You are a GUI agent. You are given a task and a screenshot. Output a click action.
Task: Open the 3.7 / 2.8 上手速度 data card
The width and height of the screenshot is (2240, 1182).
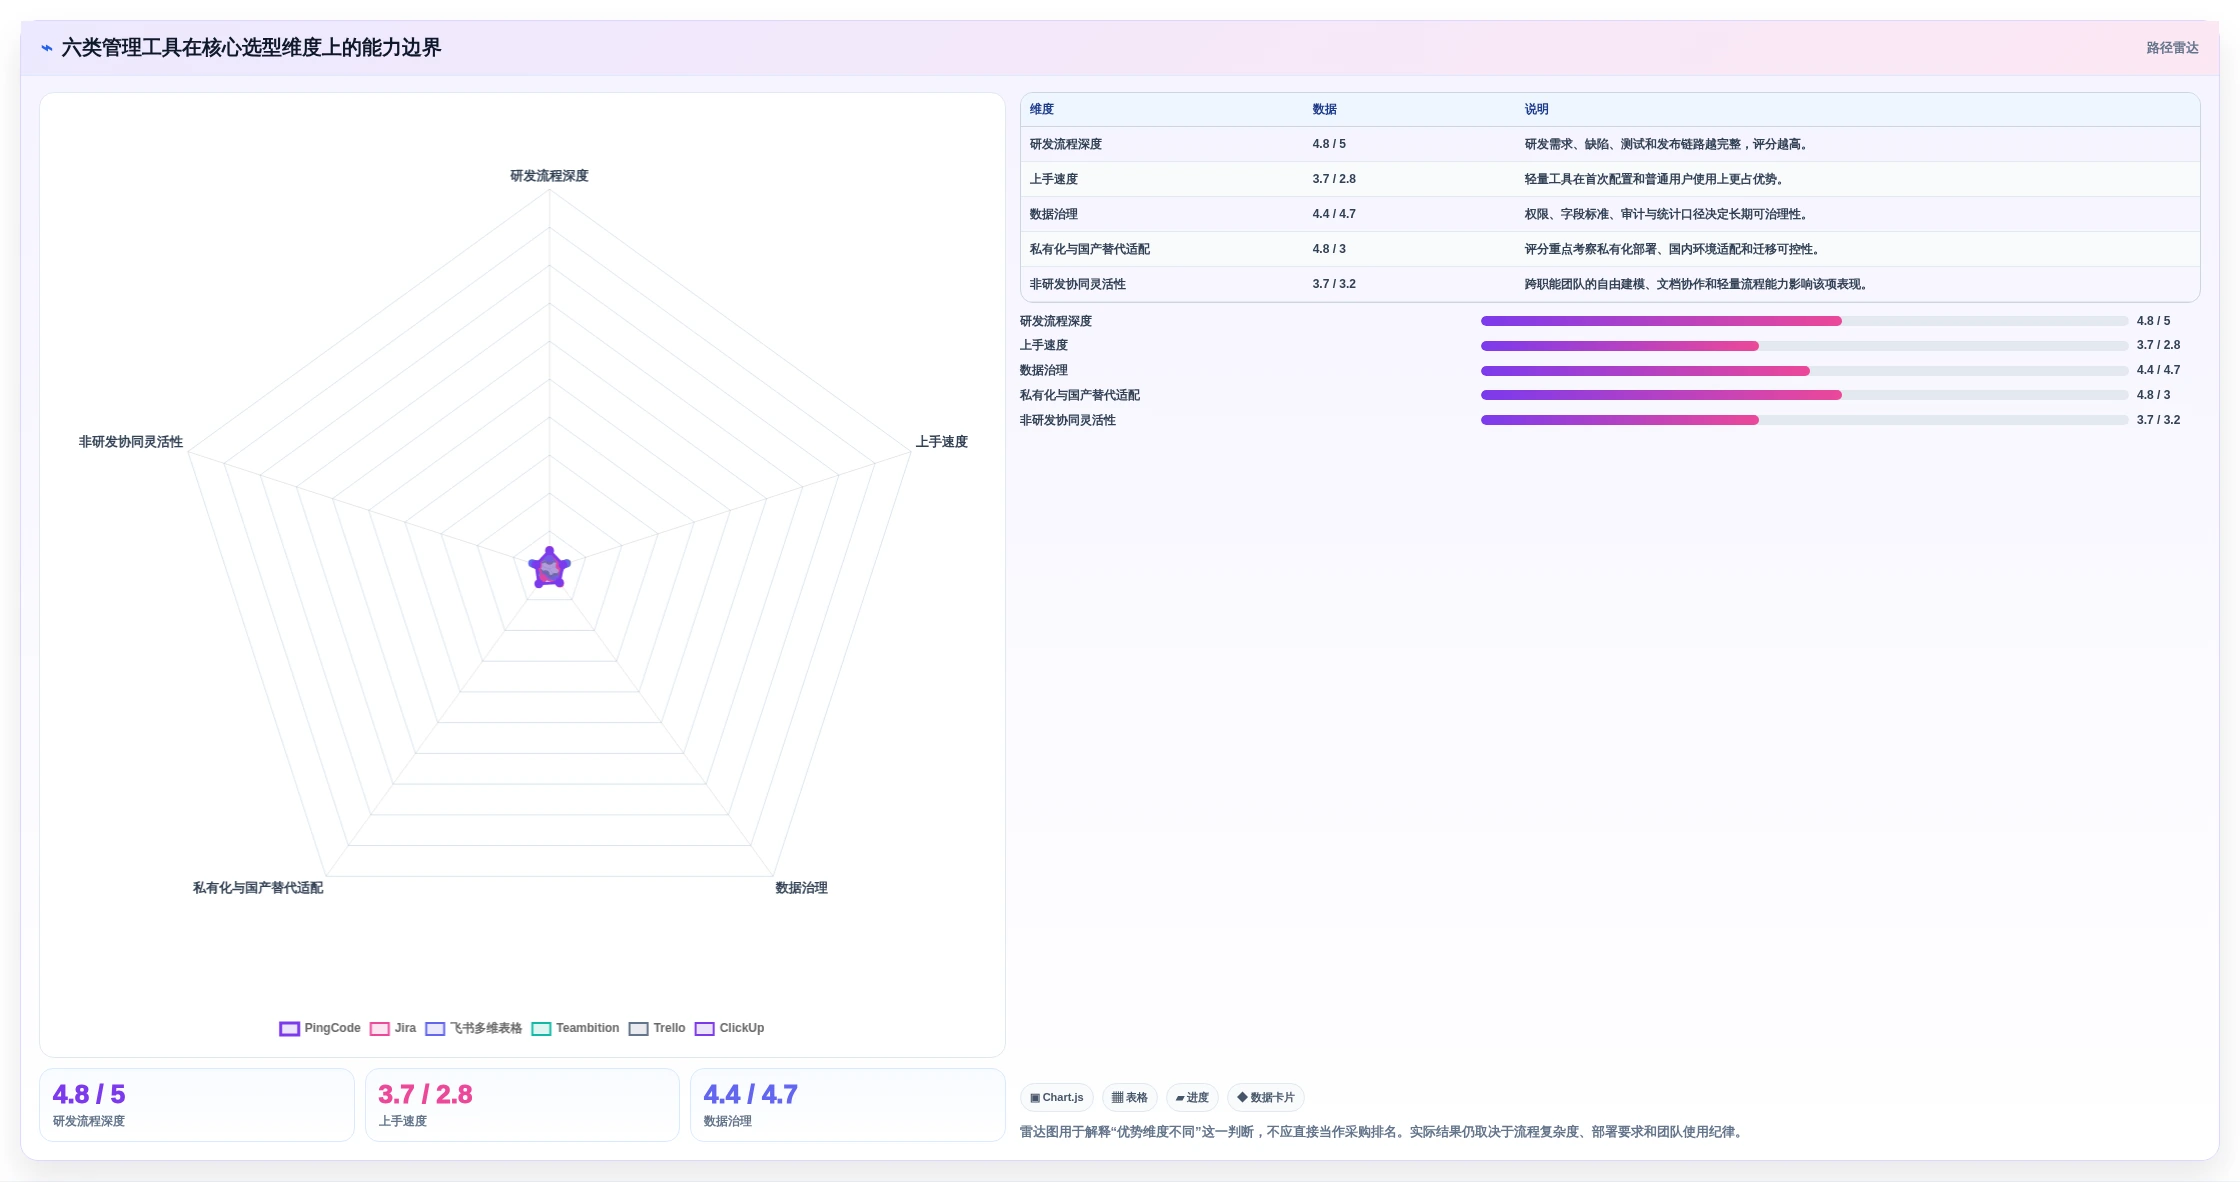[522, 1105]
